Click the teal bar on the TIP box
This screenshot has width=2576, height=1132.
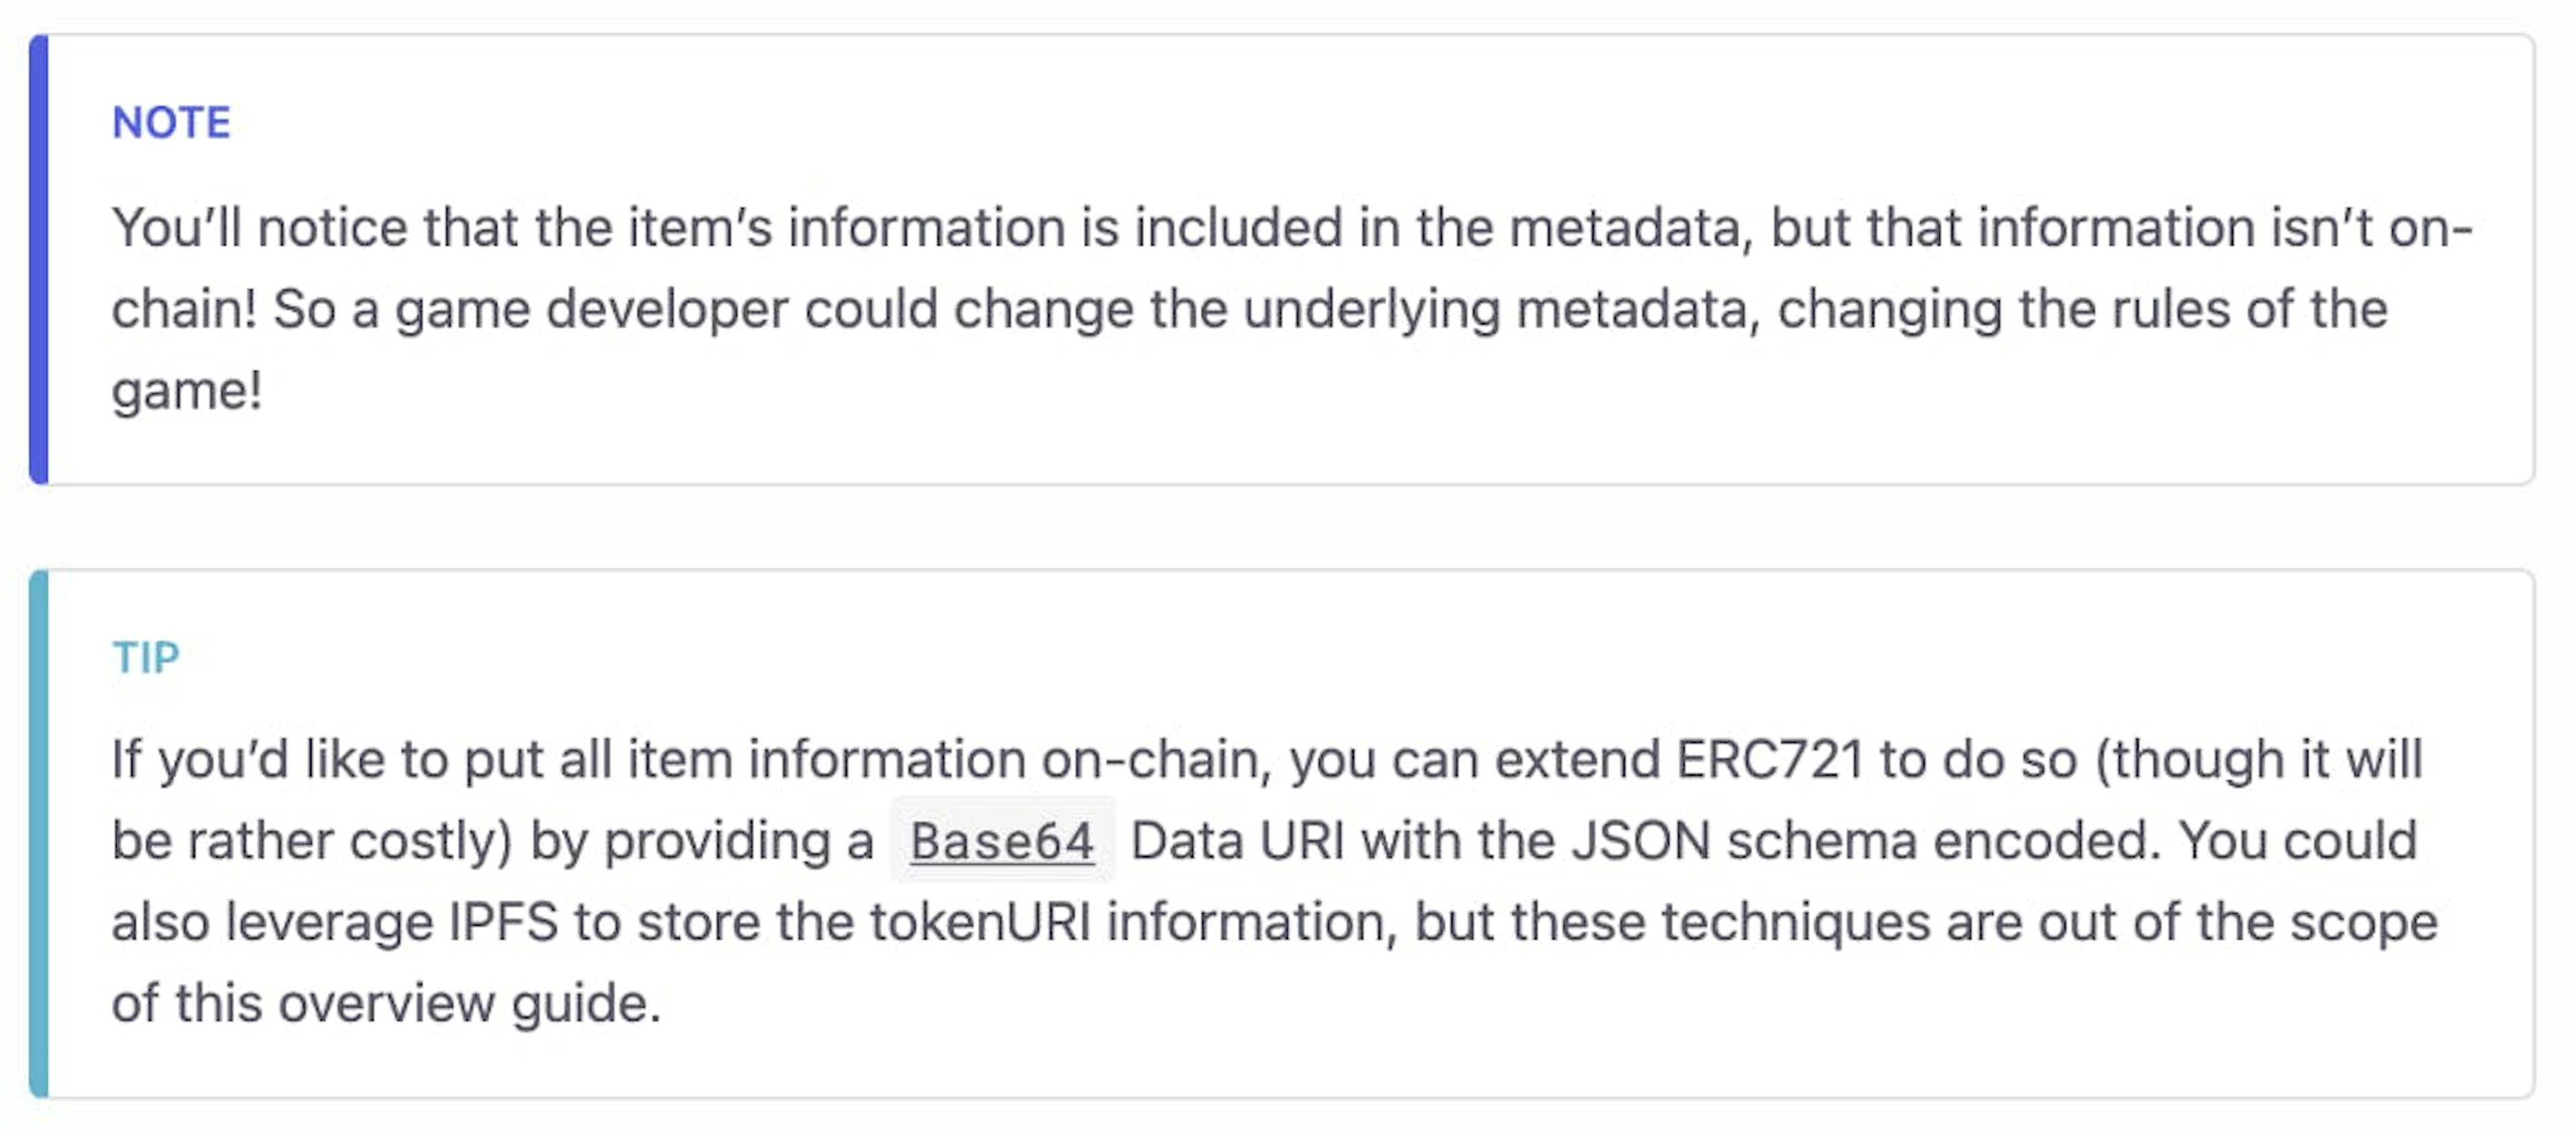tap(39, 833)
